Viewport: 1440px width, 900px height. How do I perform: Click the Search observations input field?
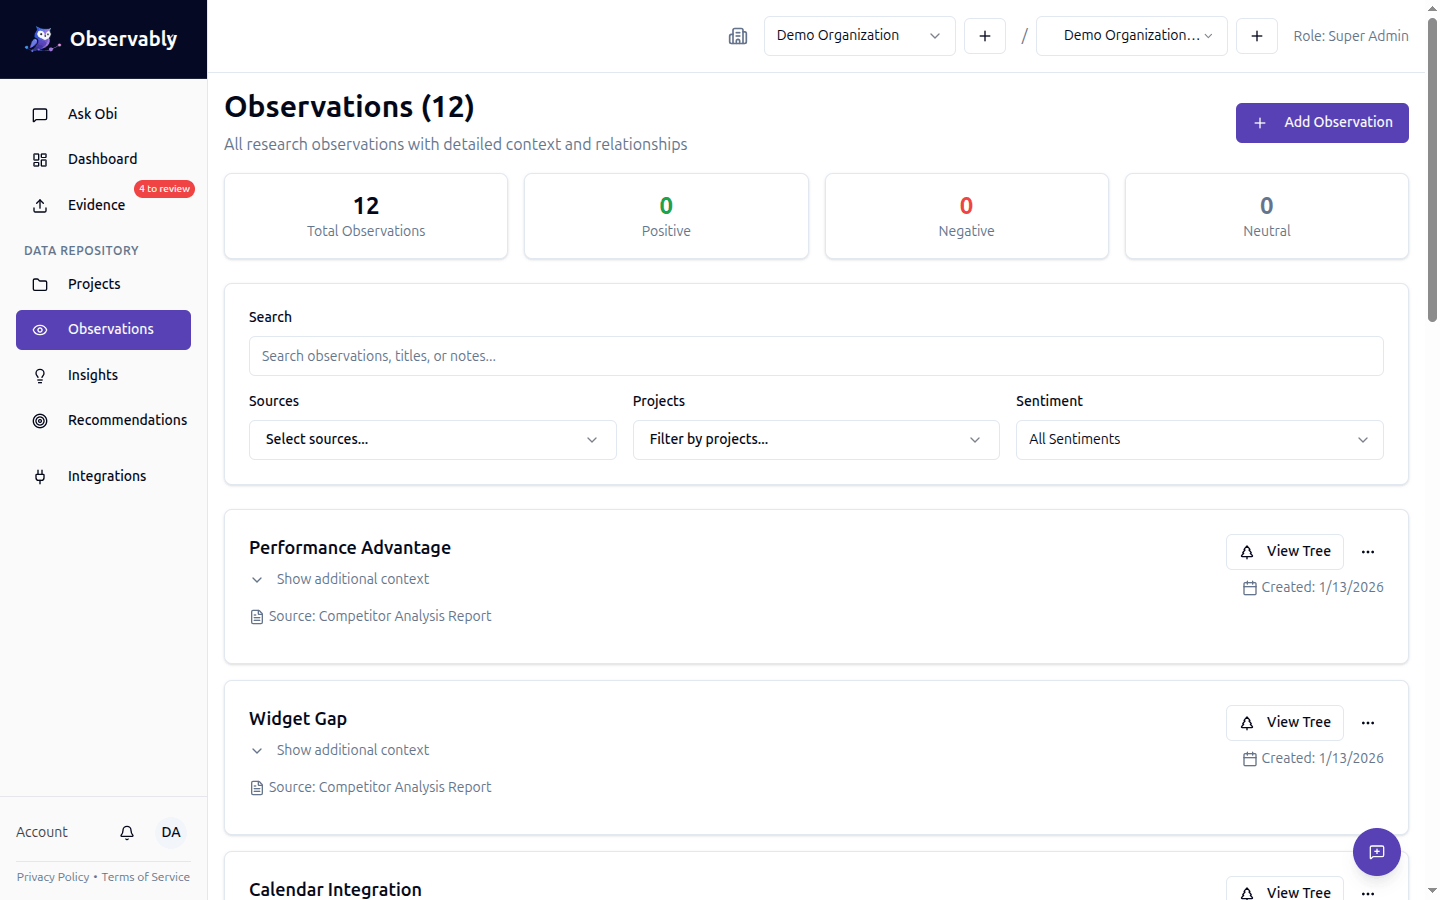click(816, 355)
